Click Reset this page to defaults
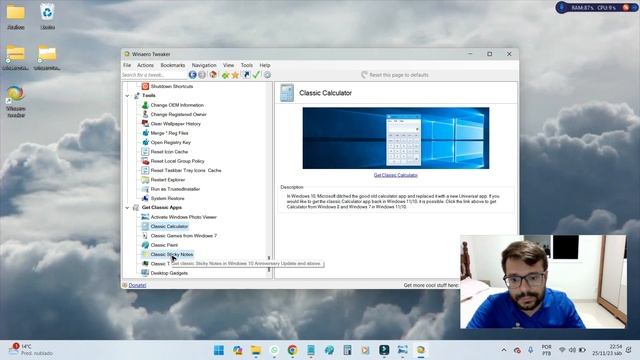The image size is (640, 360). tap(395, 75)
